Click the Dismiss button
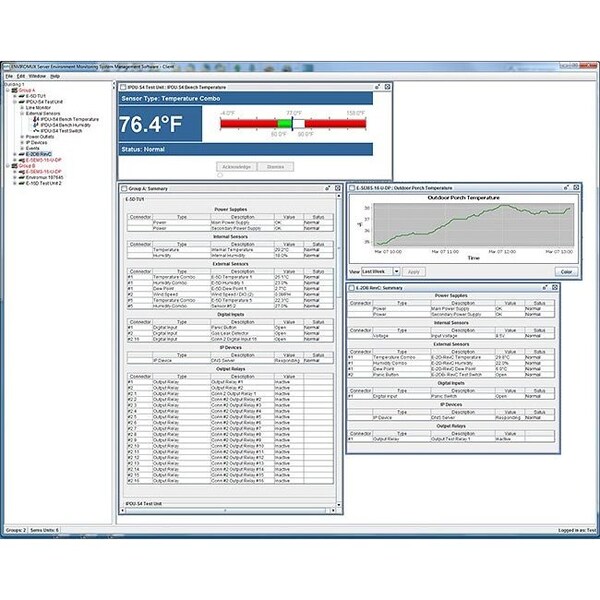 (x=275, y=166)
